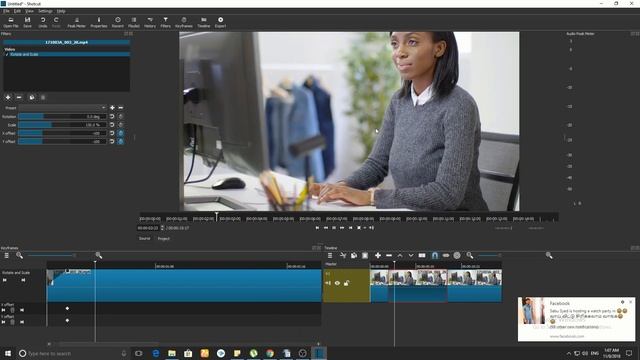The image size is (640, 360).
Task: Toggle the timeline ripple circle icon
Action: (x=457, y=256)
